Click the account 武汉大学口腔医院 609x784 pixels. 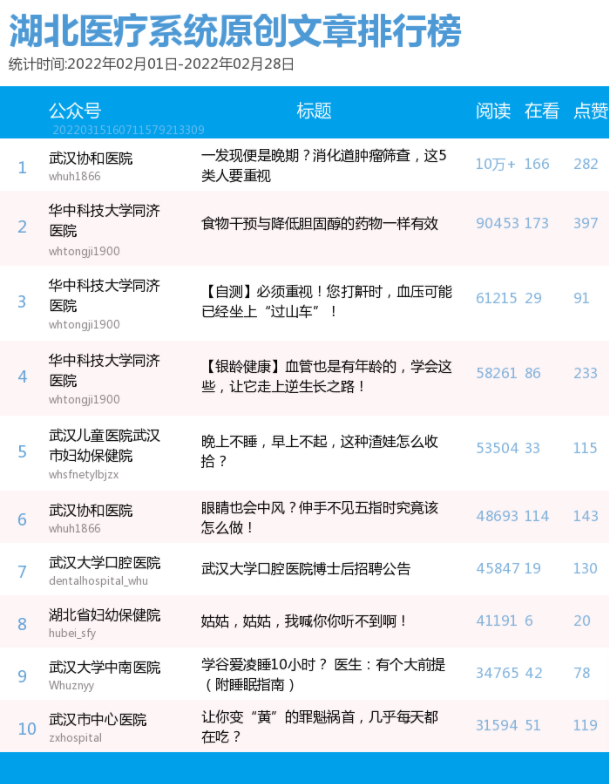(104, 563)
